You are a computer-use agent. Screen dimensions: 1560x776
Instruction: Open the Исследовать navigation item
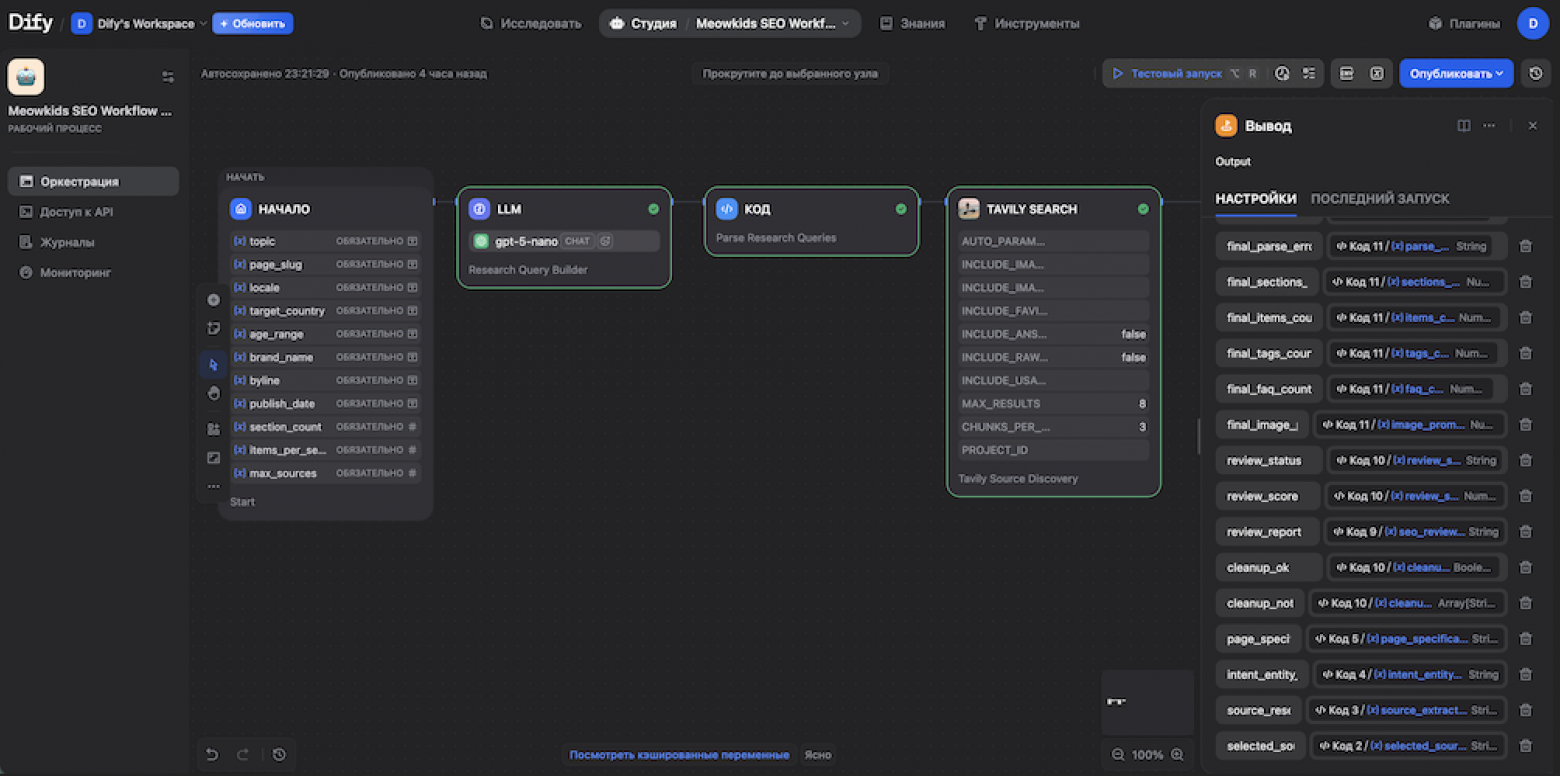[x=530, y=23]
